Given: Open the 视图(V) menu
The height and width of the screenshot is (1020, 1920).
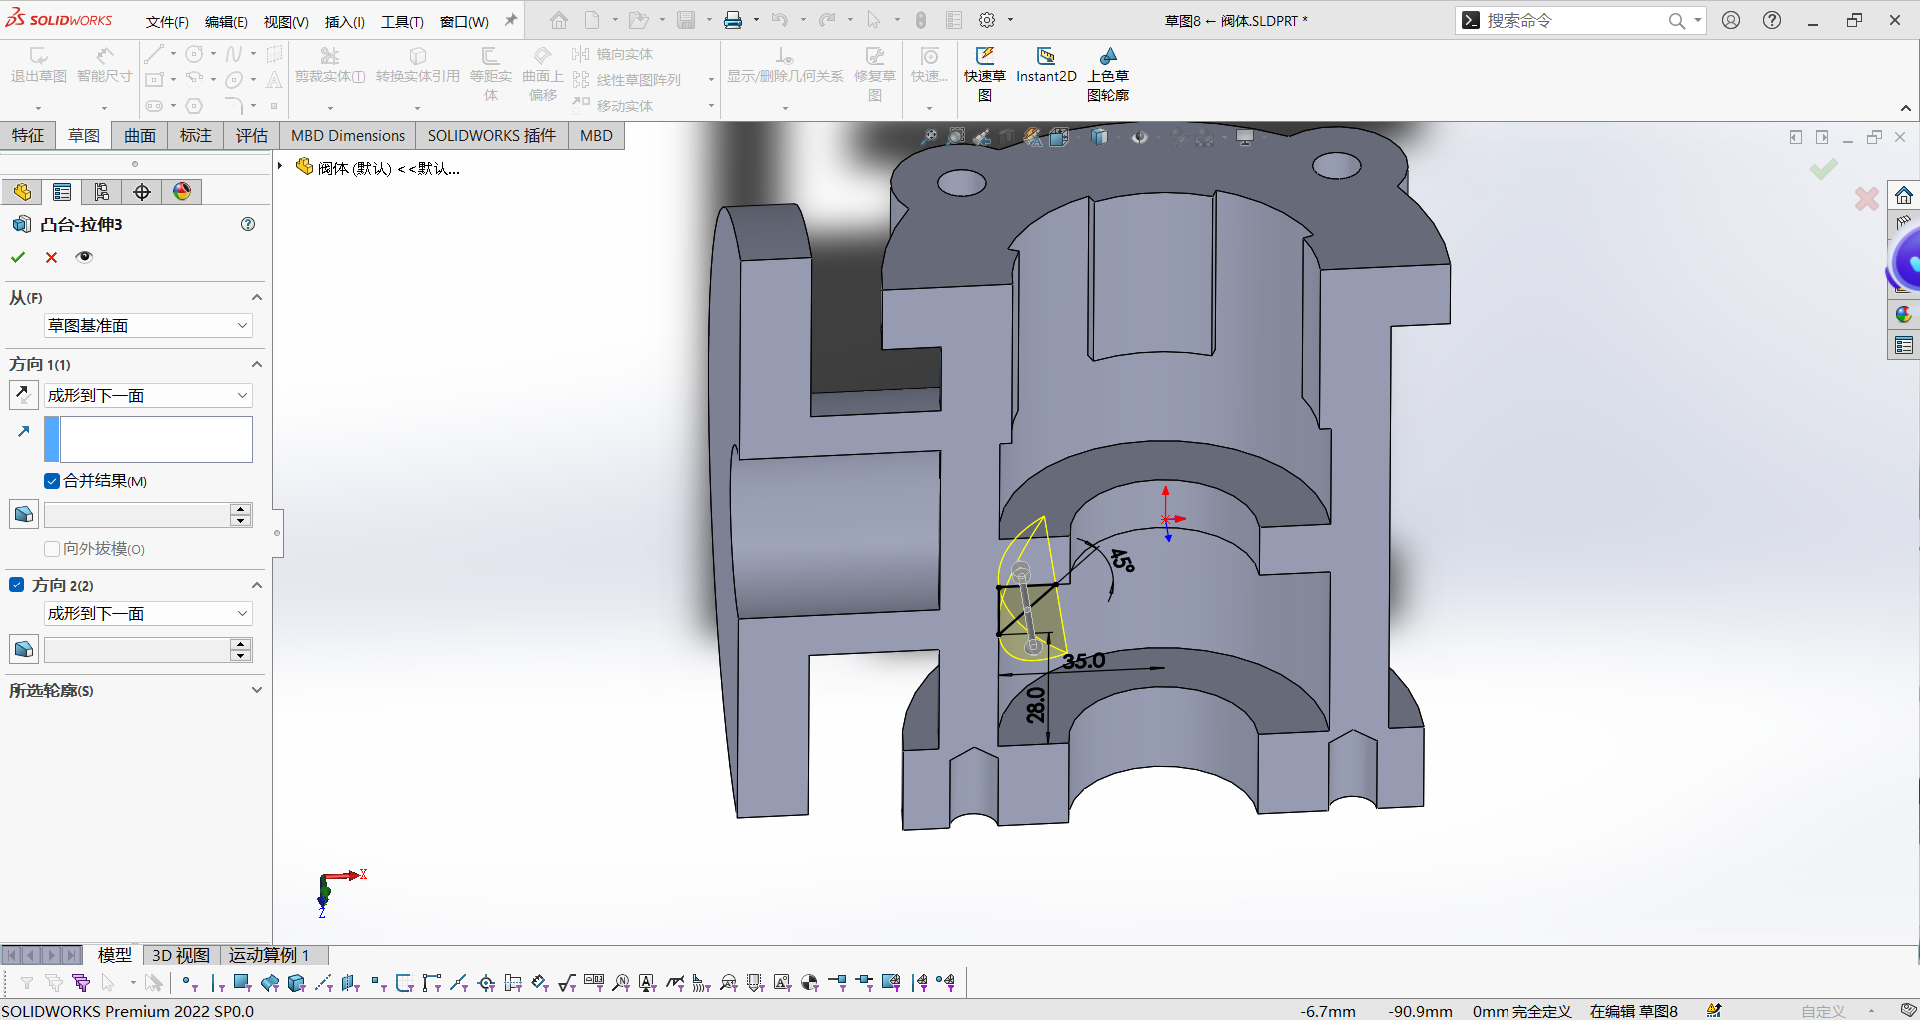Looking at the screenshot, I should [x=285, y=21].
